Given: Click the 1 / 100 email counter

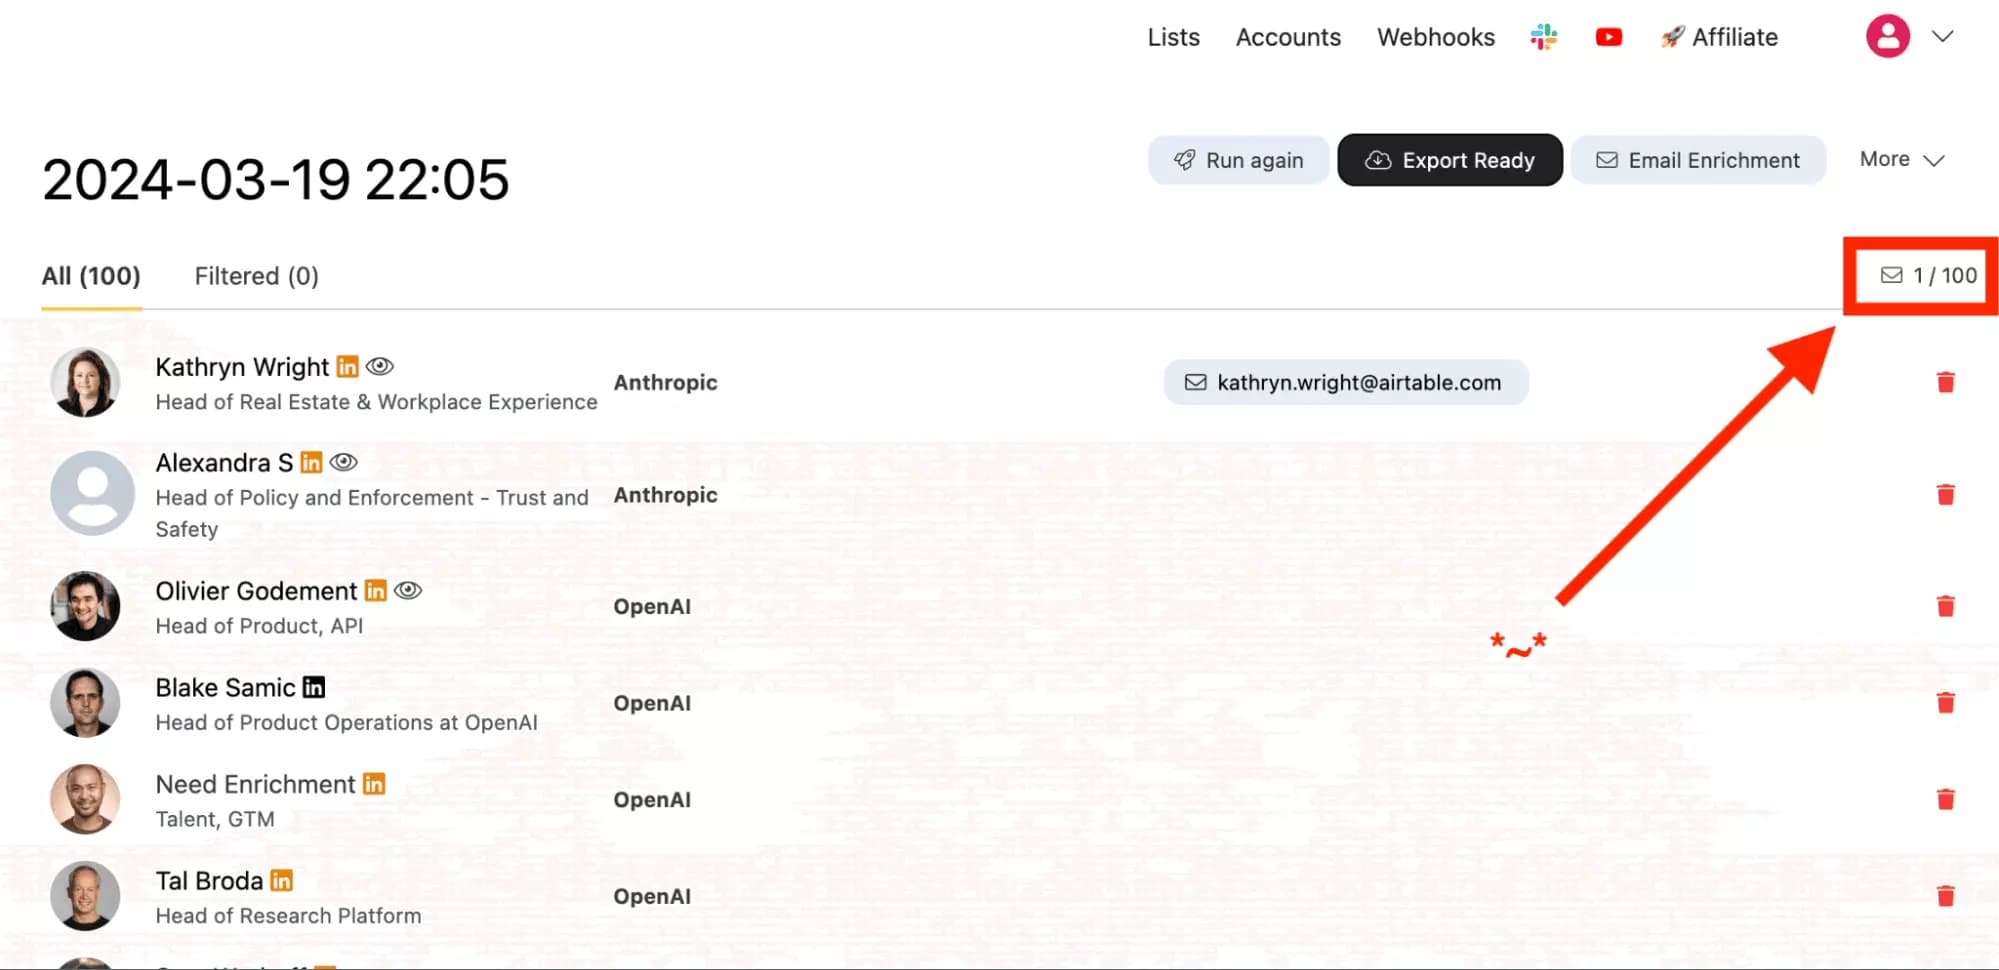Looking at the screenshot, I should [1929, 275].
